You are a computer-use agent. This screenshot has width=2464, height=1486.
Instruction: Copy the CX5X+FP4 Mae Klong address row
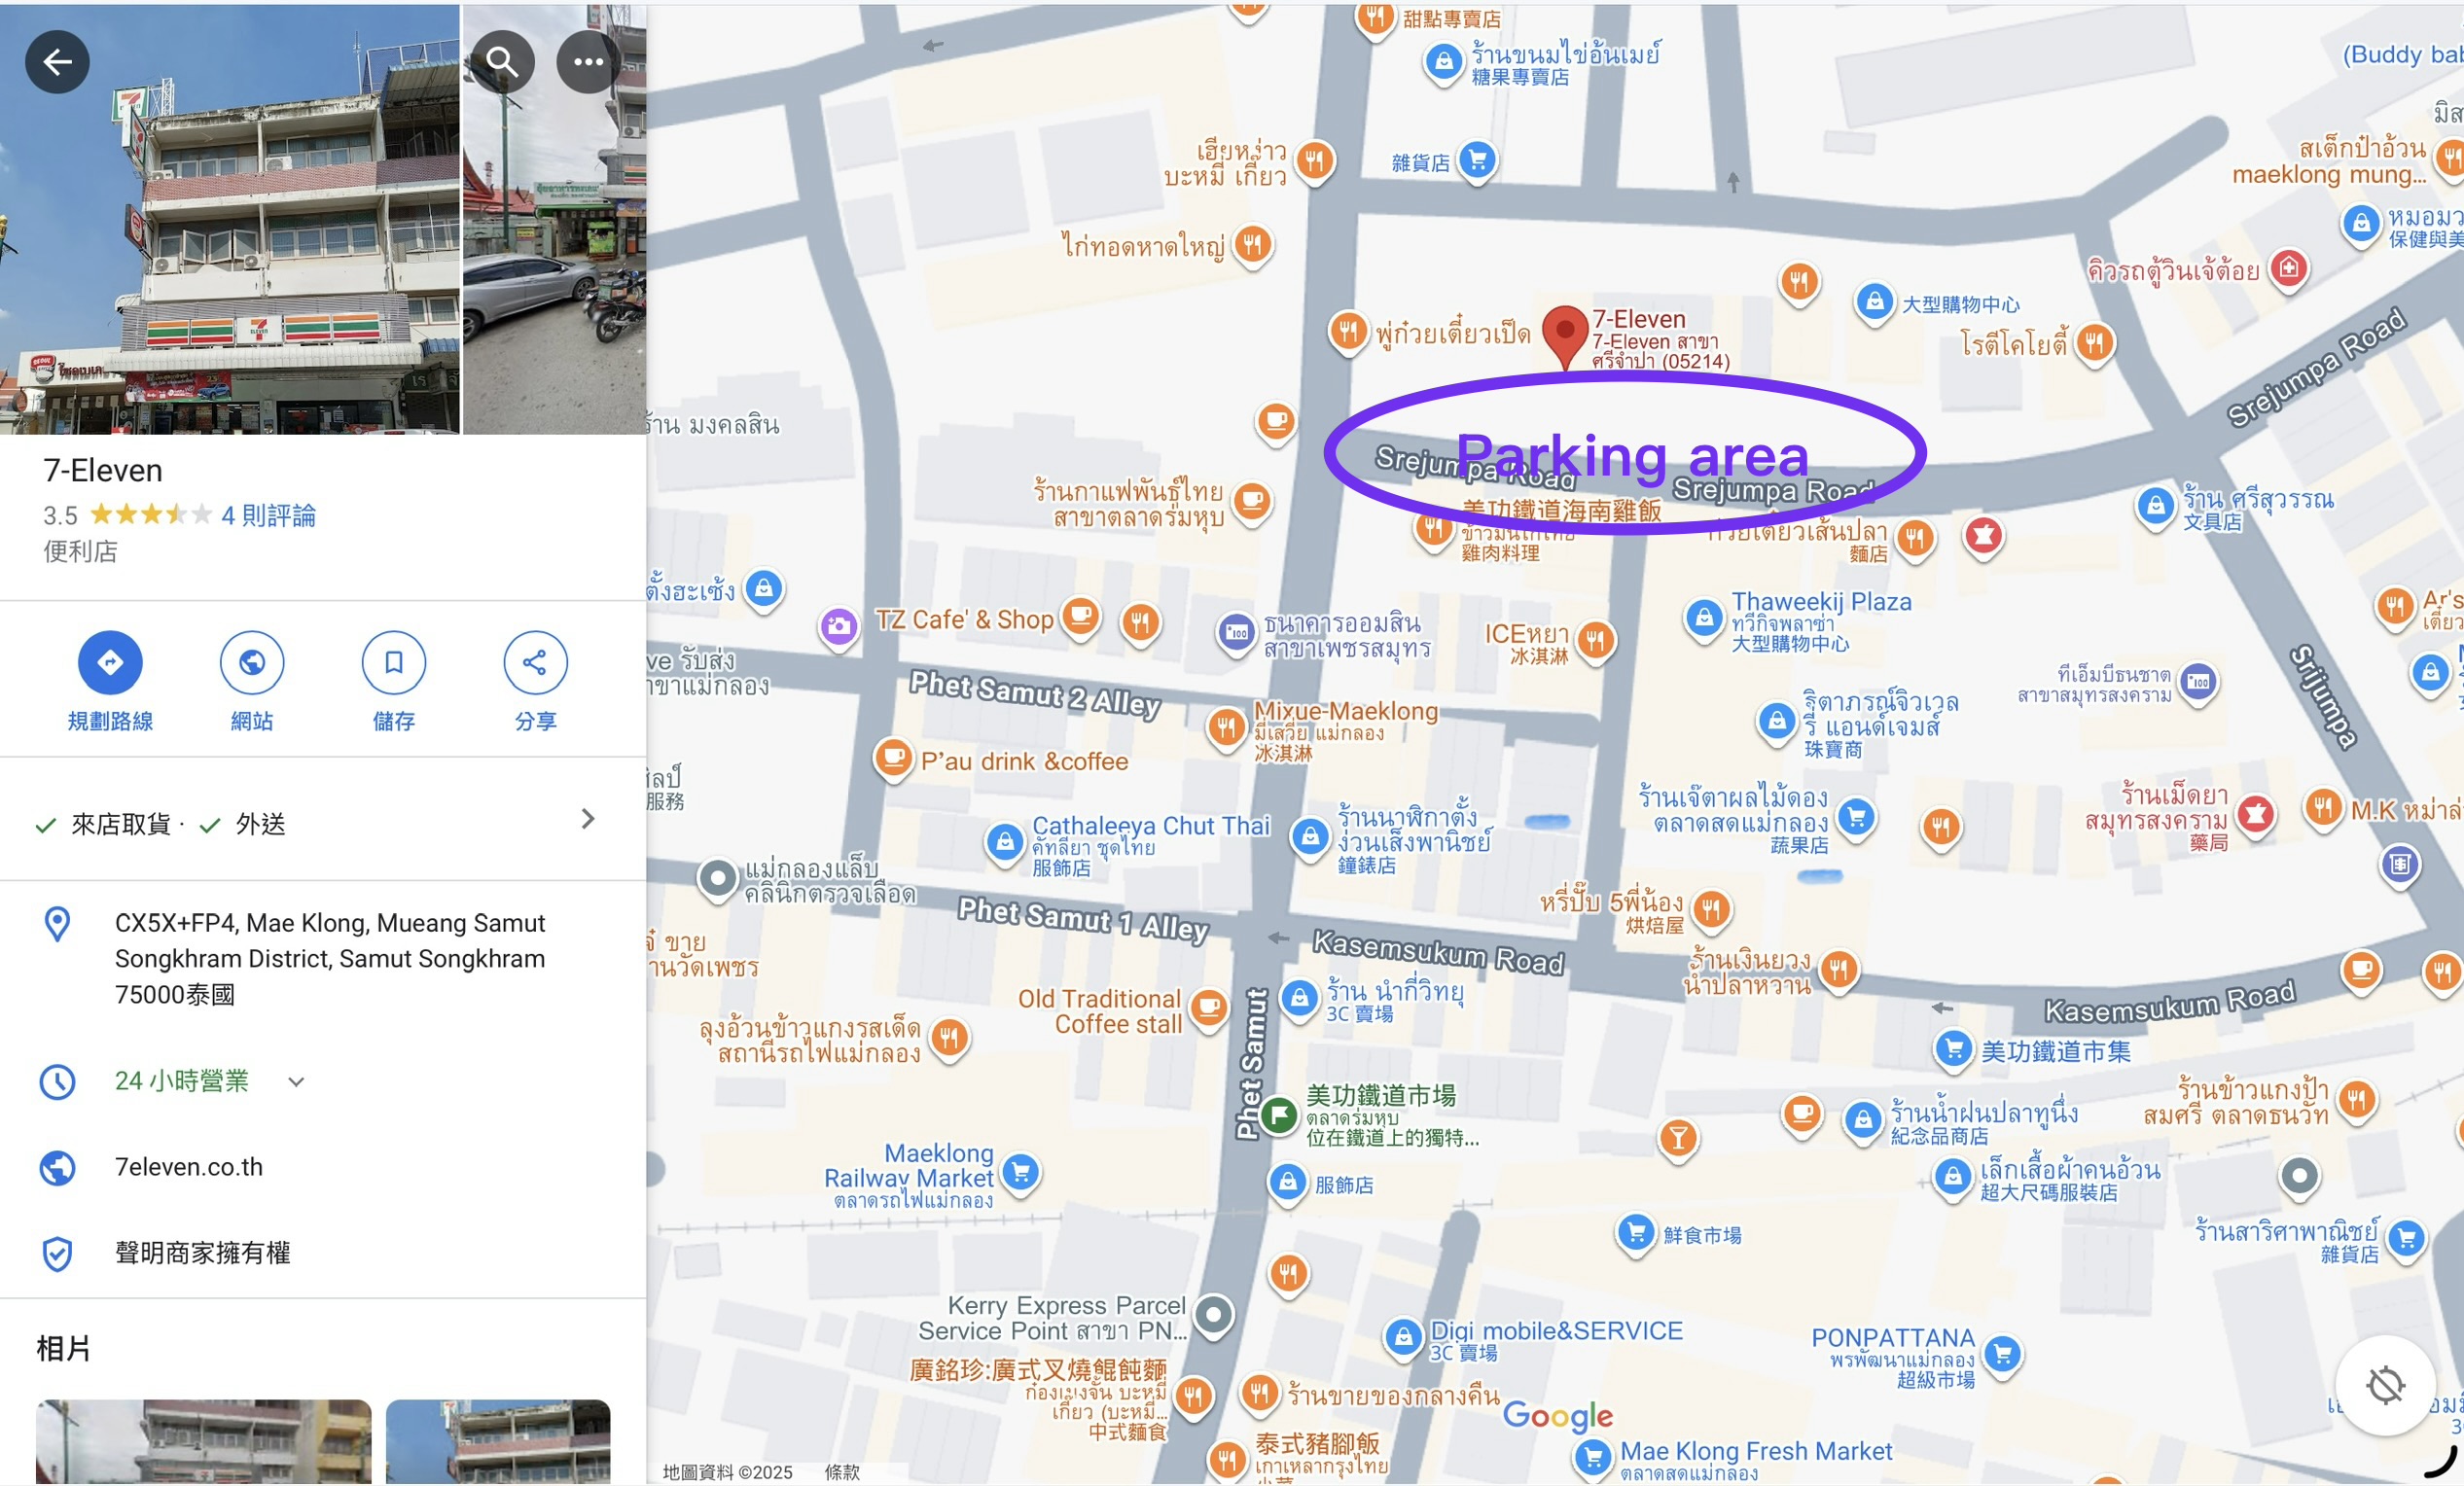(x=323, y=958)
